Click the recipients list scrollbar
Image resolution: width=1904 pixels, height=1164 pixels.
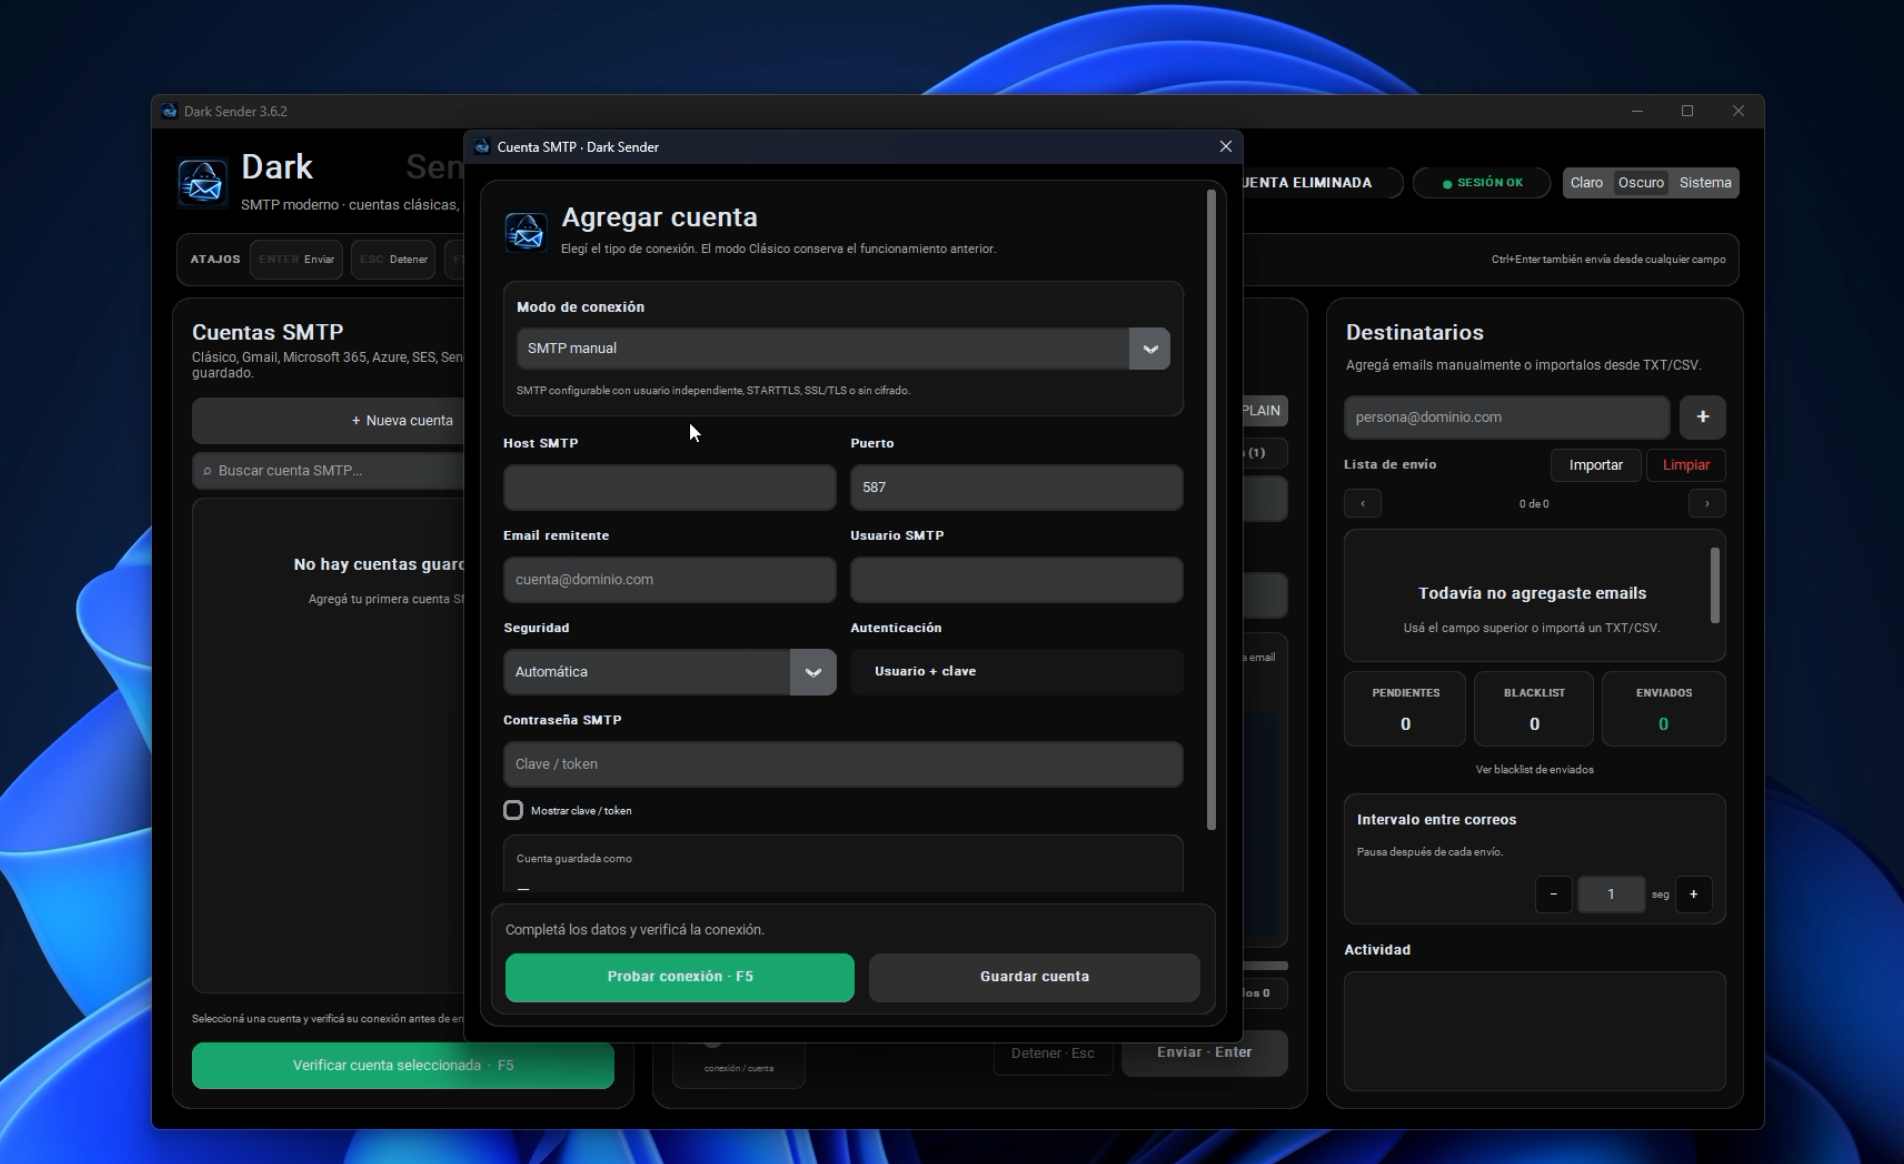(x=1715, y=585)
